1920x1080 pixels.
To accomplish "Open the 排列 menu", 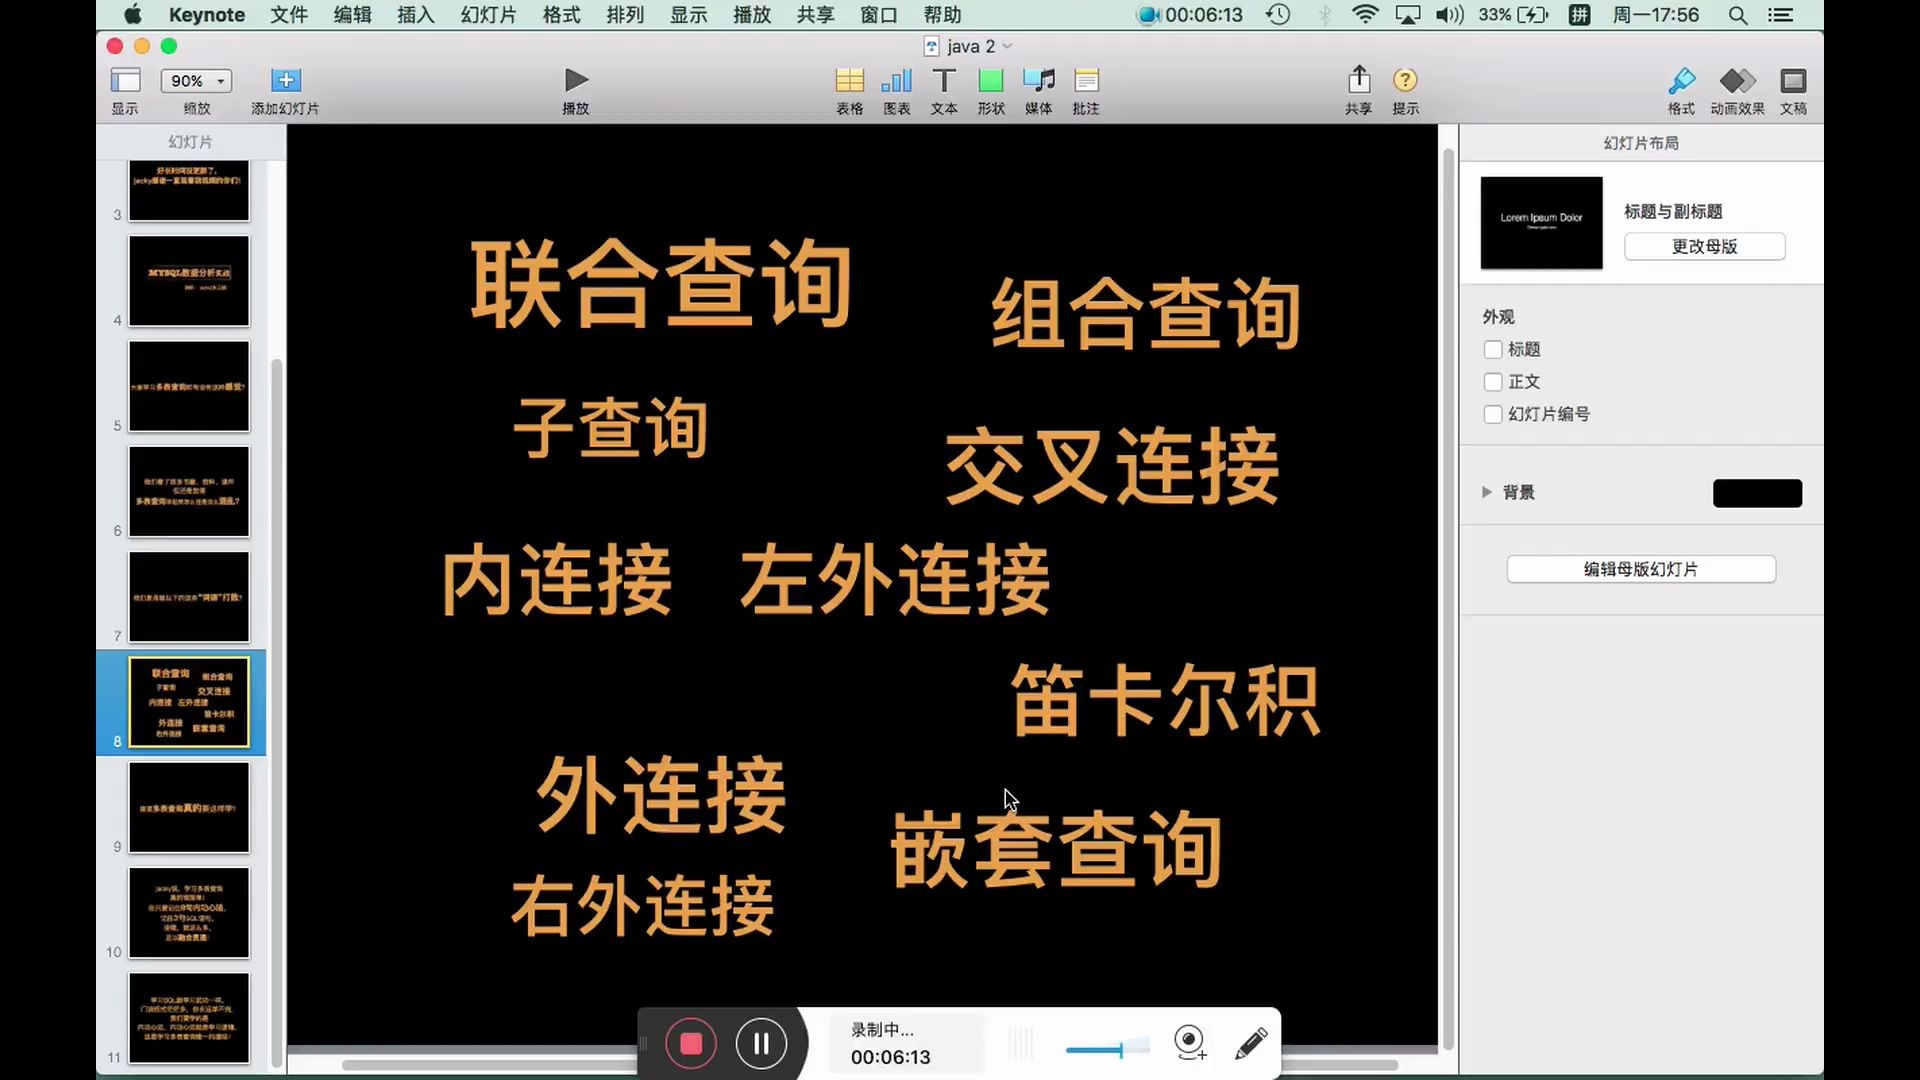I will (x=625, y=15).
